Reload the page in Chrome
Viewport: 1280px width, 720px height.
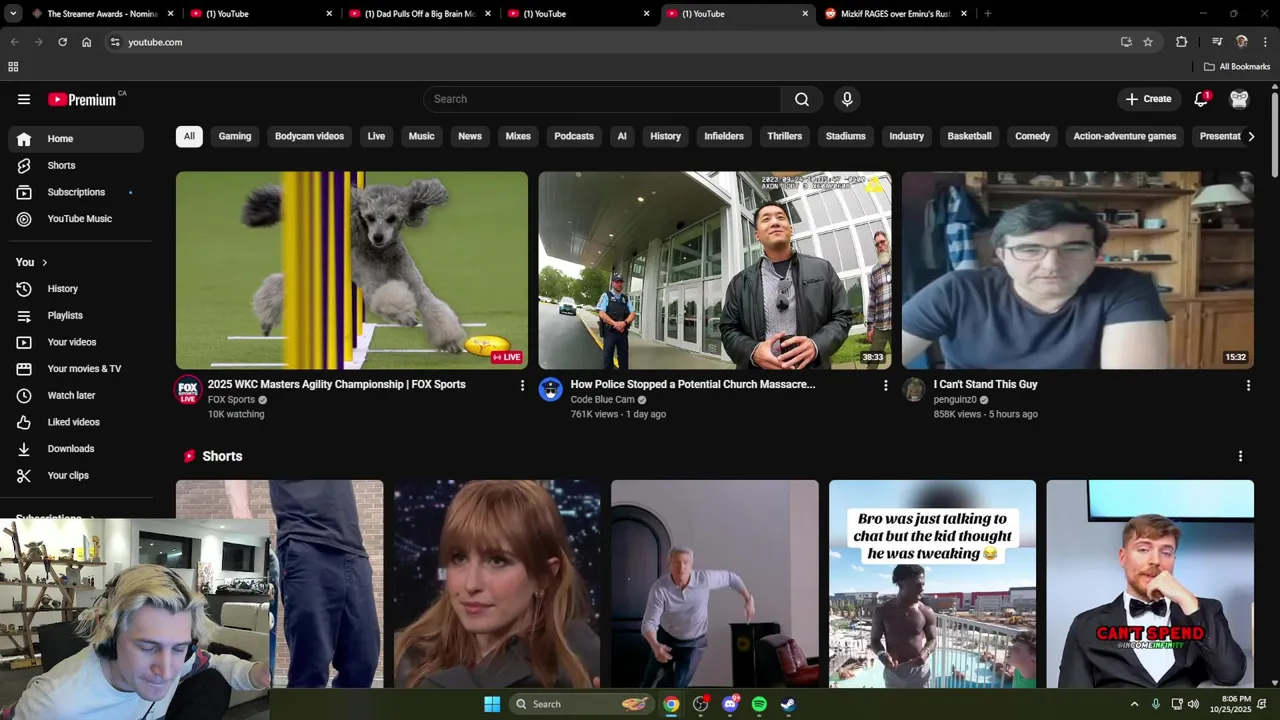pyautogui.click(x=62, y=42)
